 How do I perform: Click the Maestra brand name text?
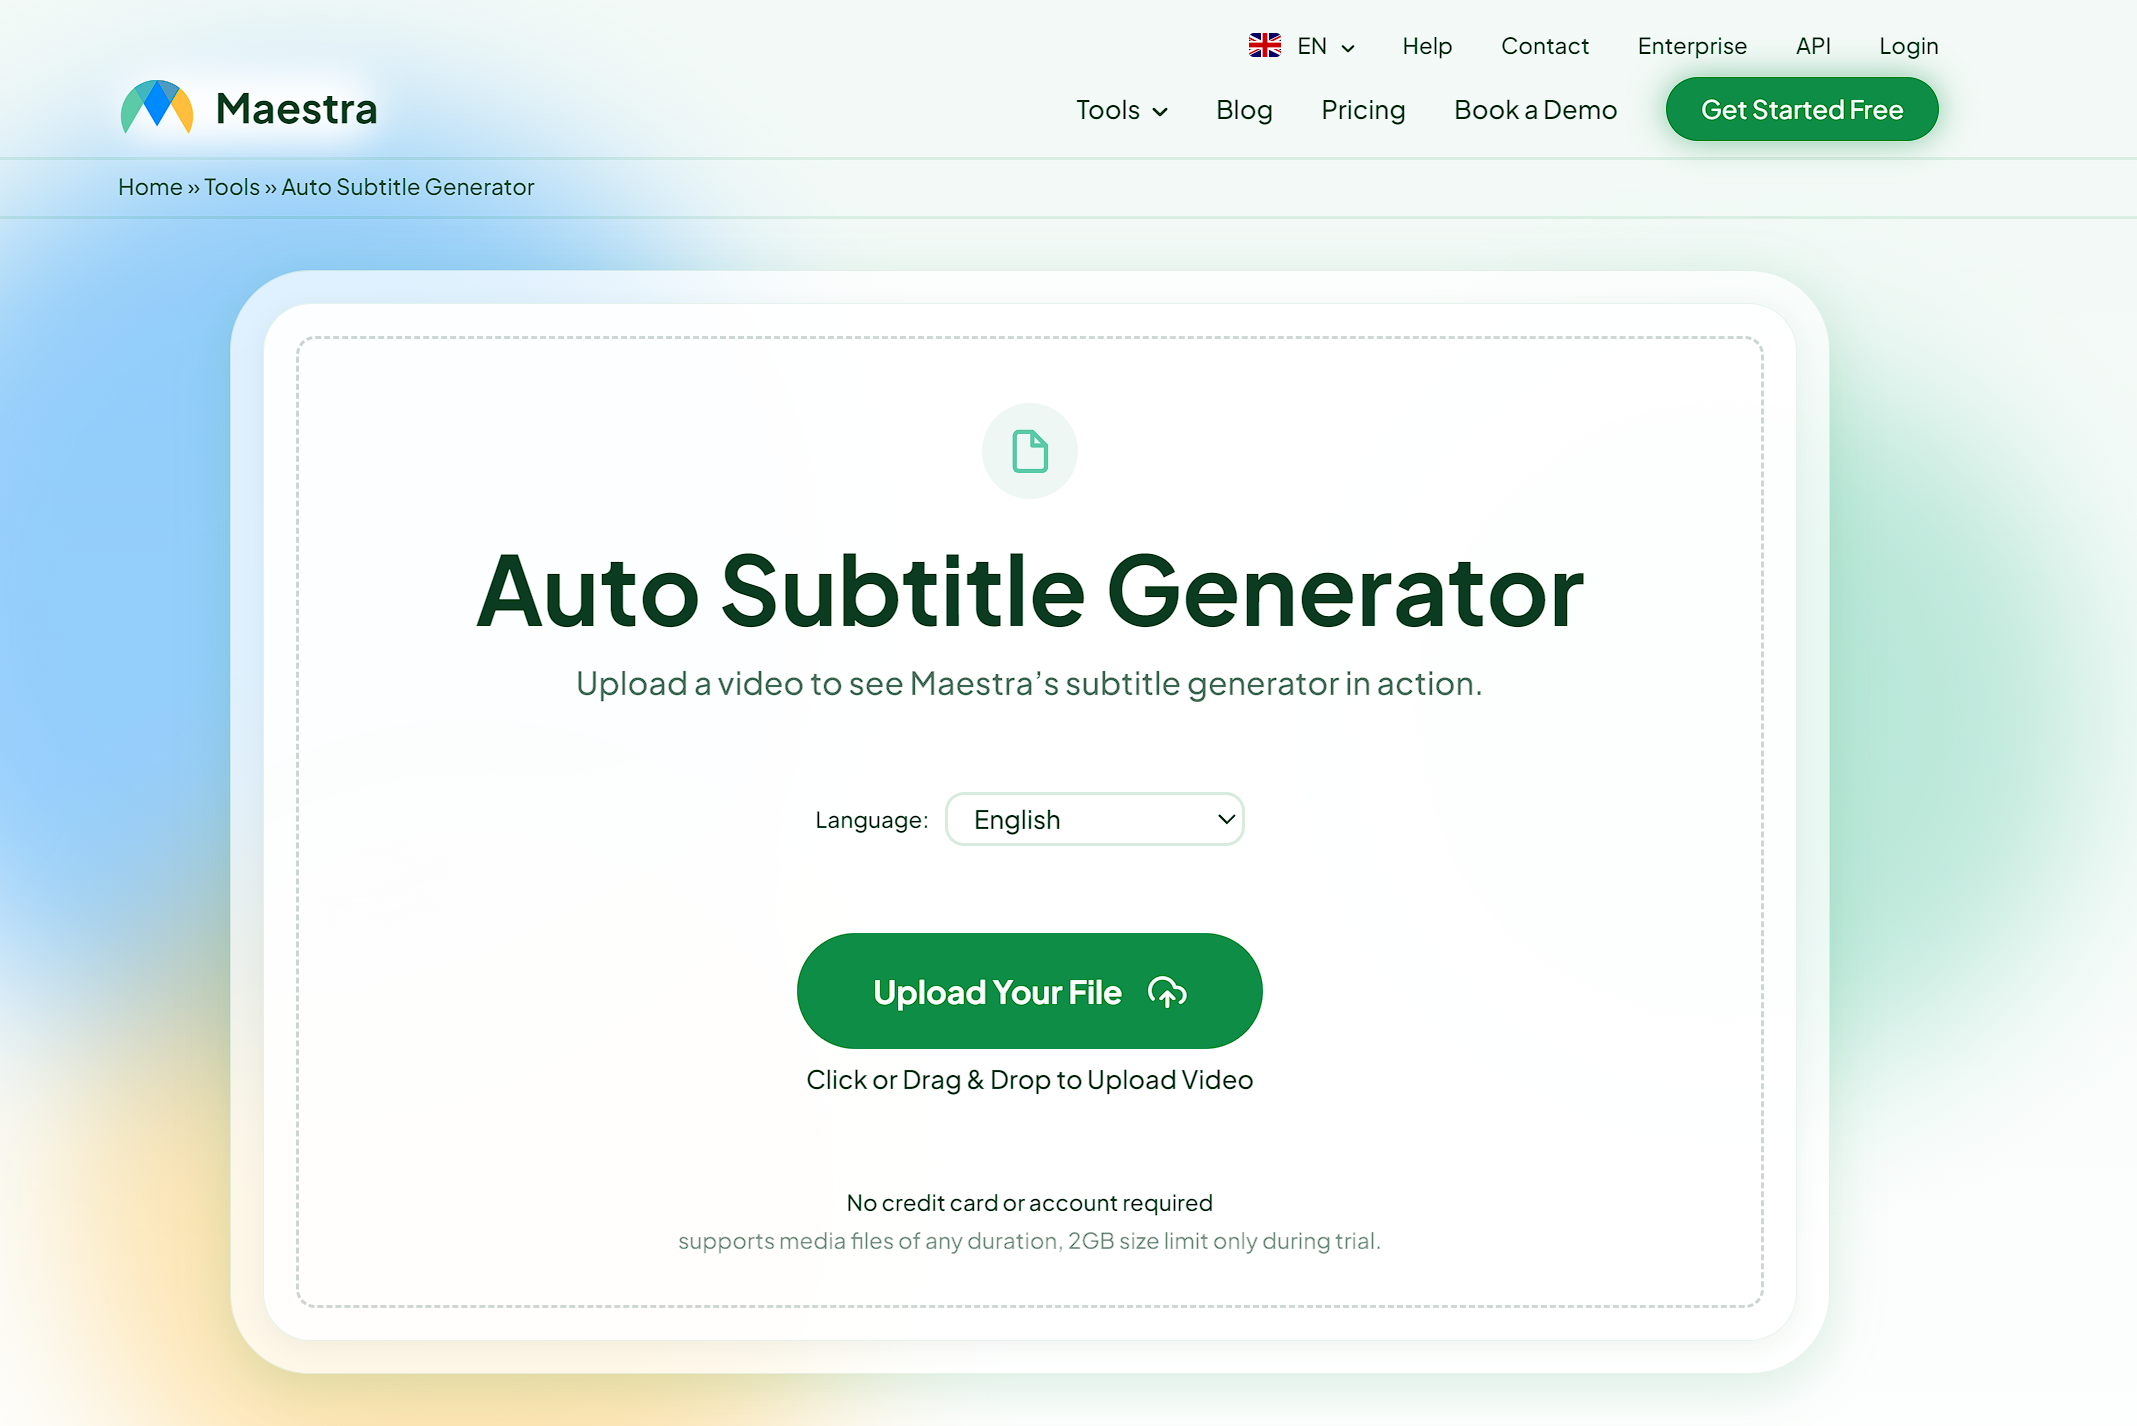pos(296,108)
